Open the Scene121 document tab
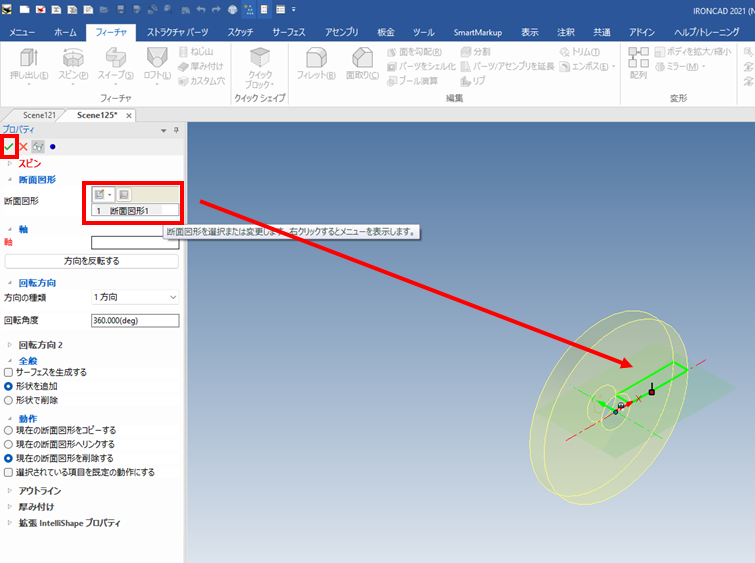Image resolution: width=755 pixels, height=563 pixels. 40,115
